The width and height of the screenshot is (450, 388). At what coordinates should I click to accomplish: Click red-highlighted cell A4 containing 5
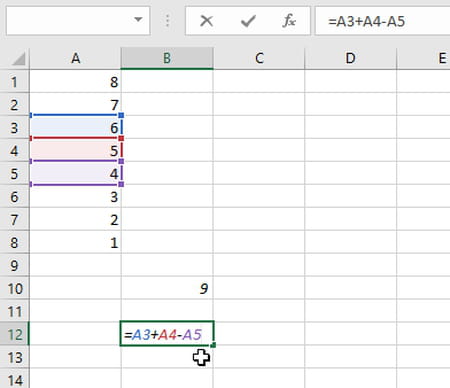75,150
